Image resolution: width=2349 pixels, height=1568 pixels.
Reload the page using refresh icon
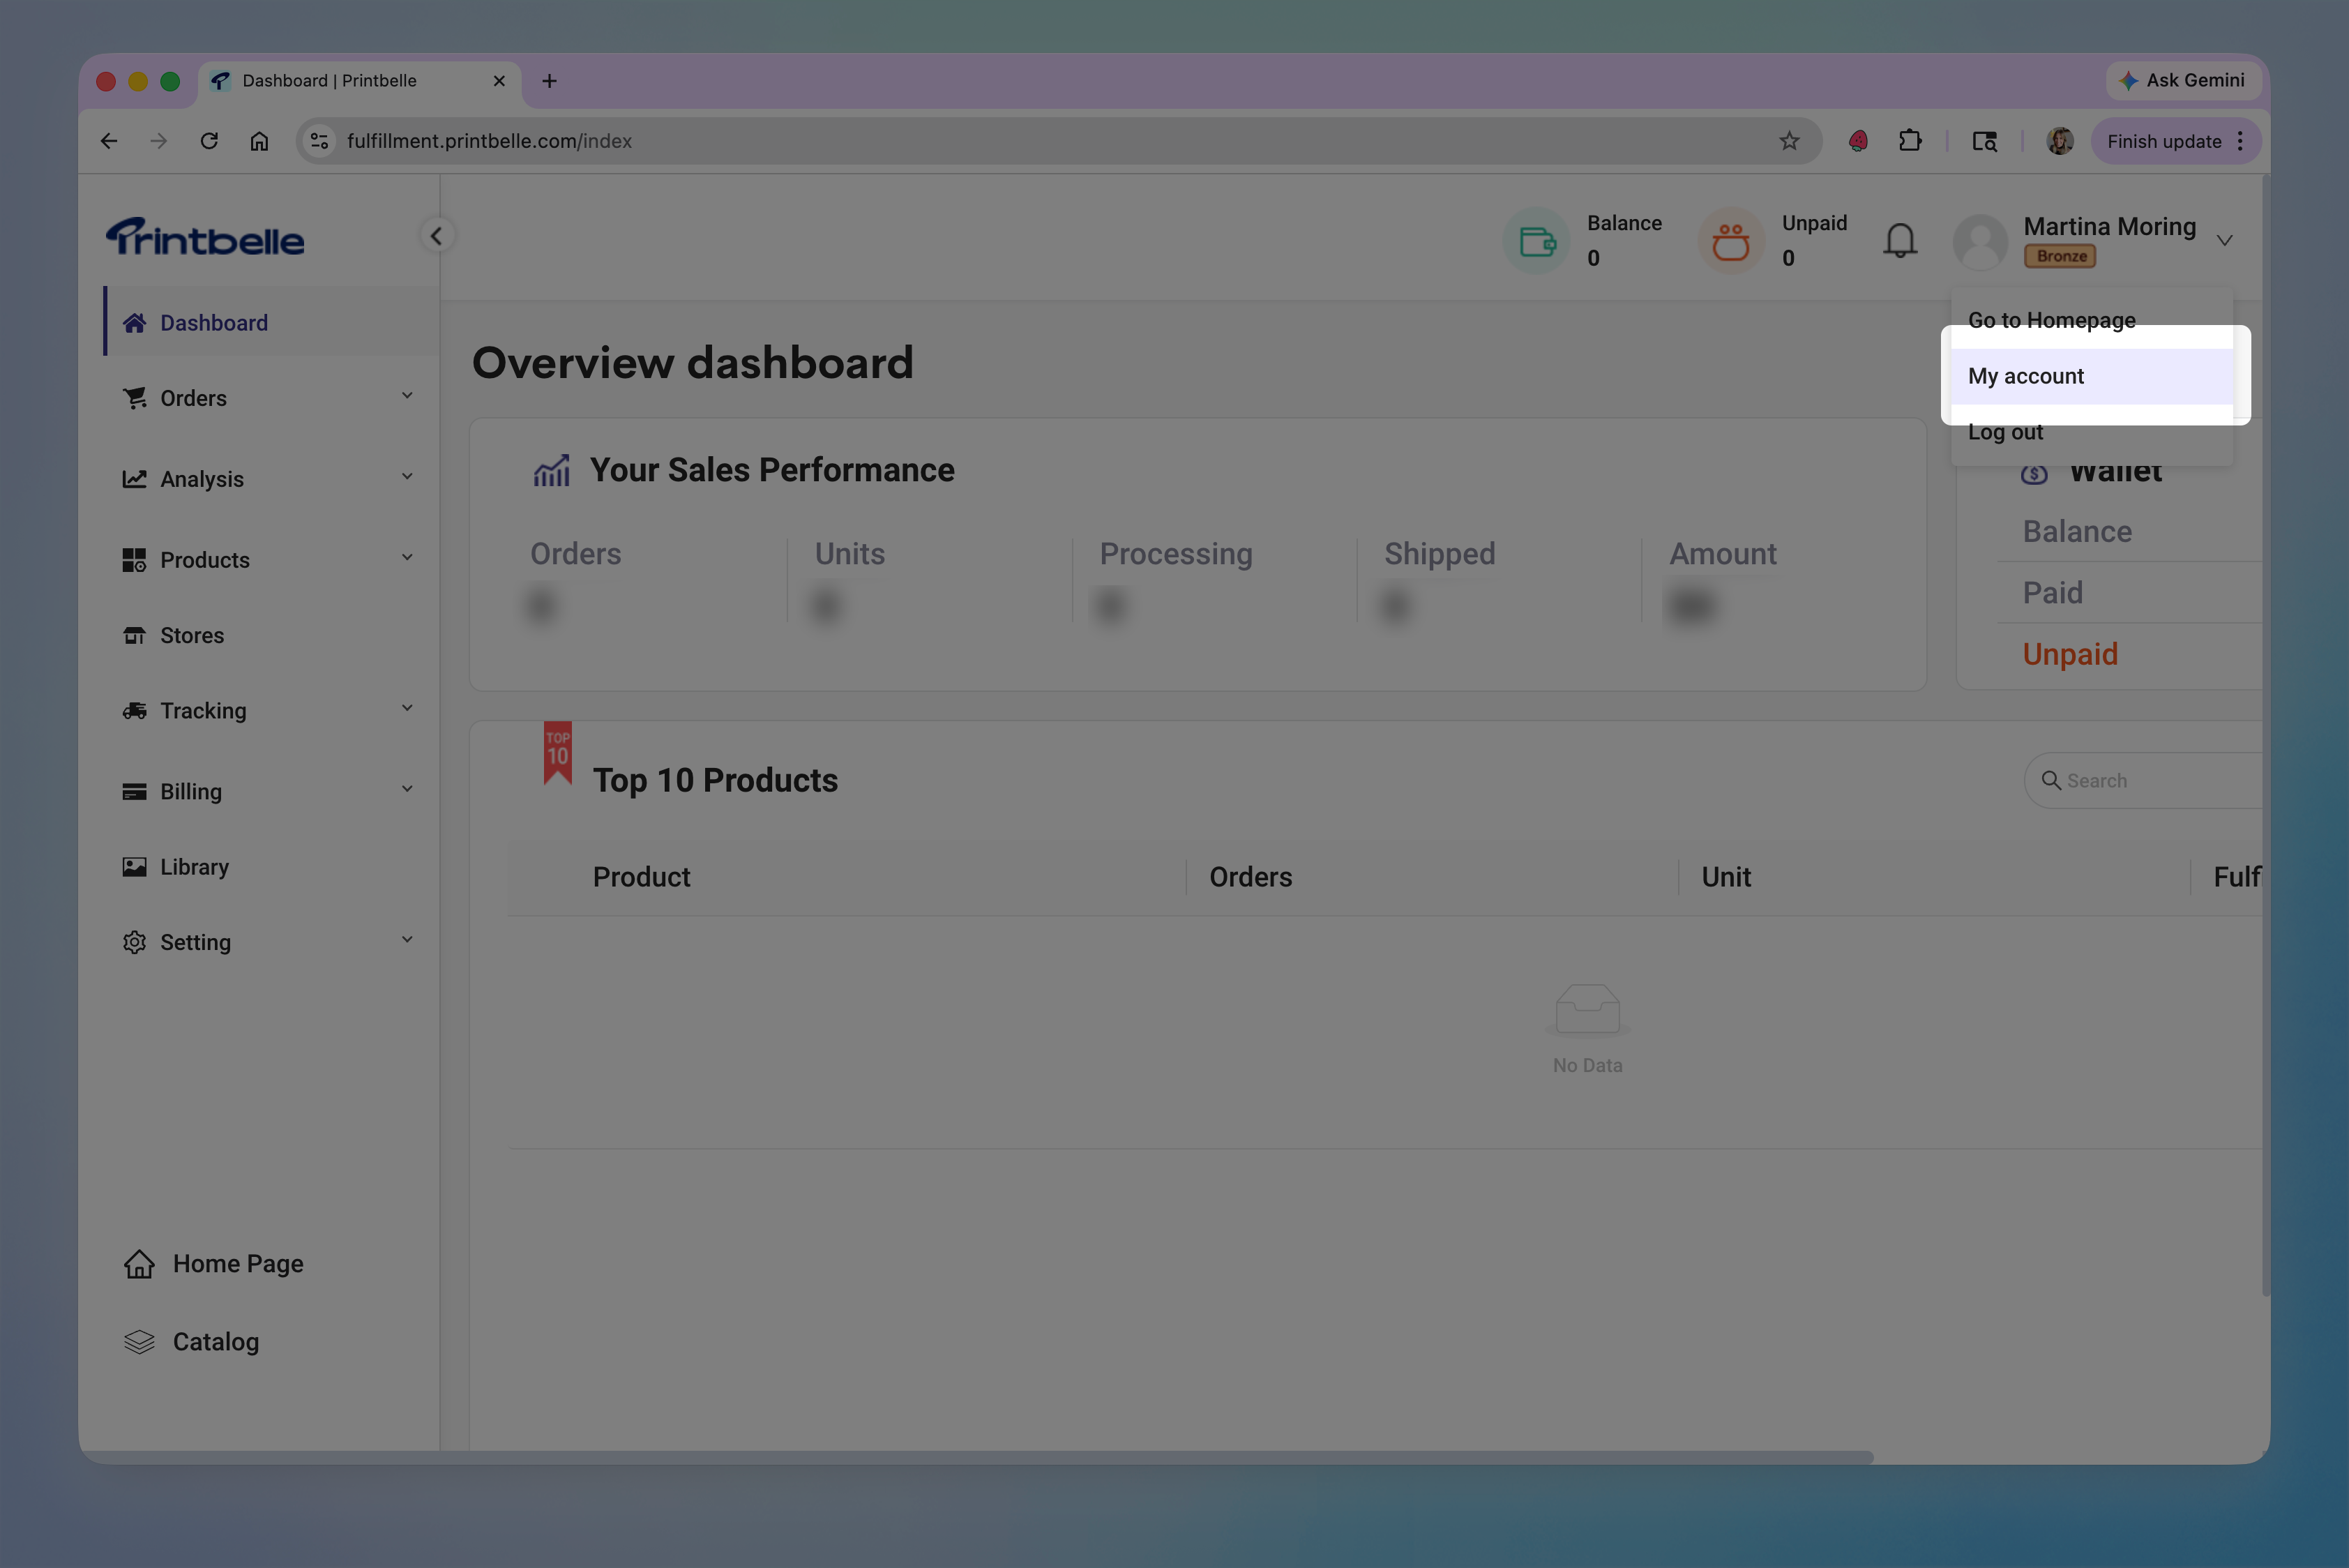point(209,141)
